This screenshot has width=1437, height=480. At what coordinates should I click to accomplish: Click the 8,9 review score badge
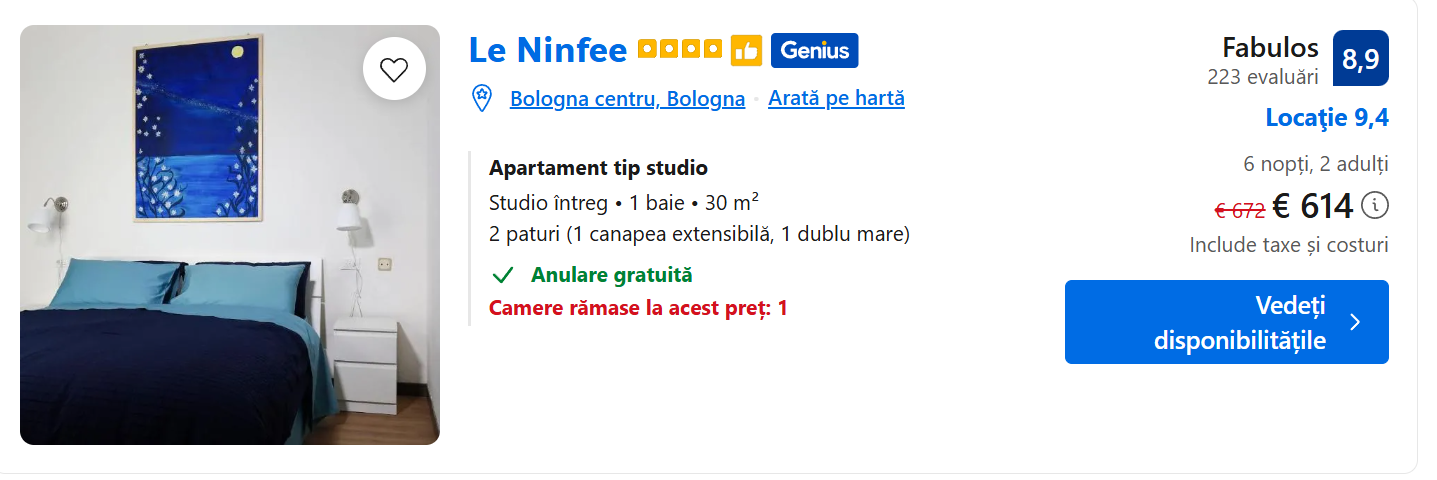[1360, 59]
